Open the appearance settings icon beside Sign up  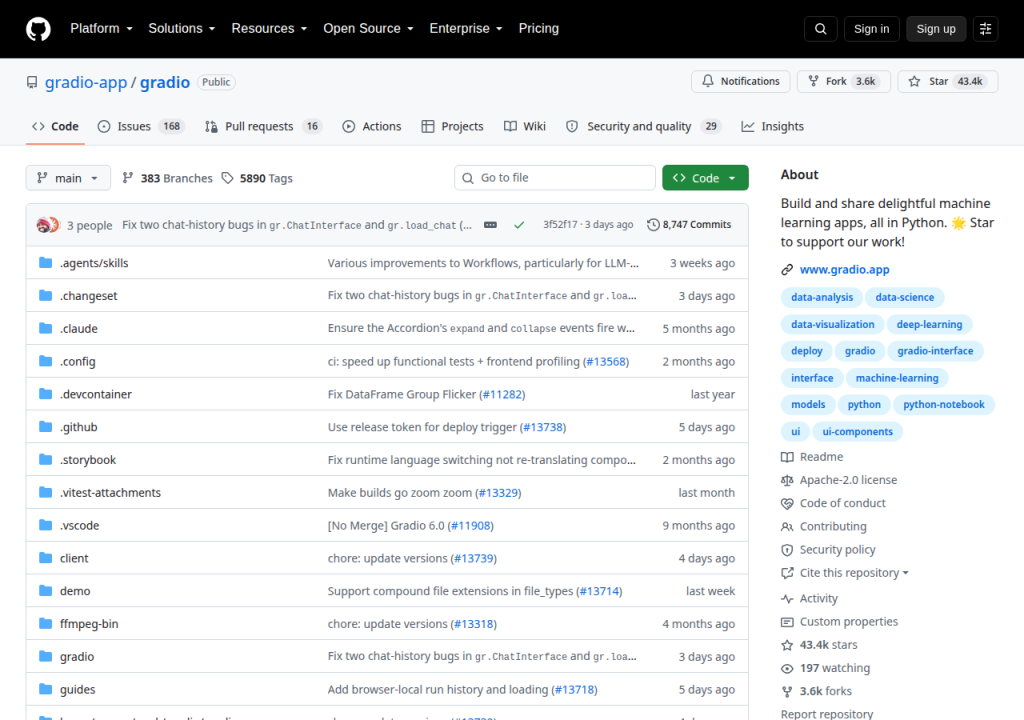[x=985, y=29]
